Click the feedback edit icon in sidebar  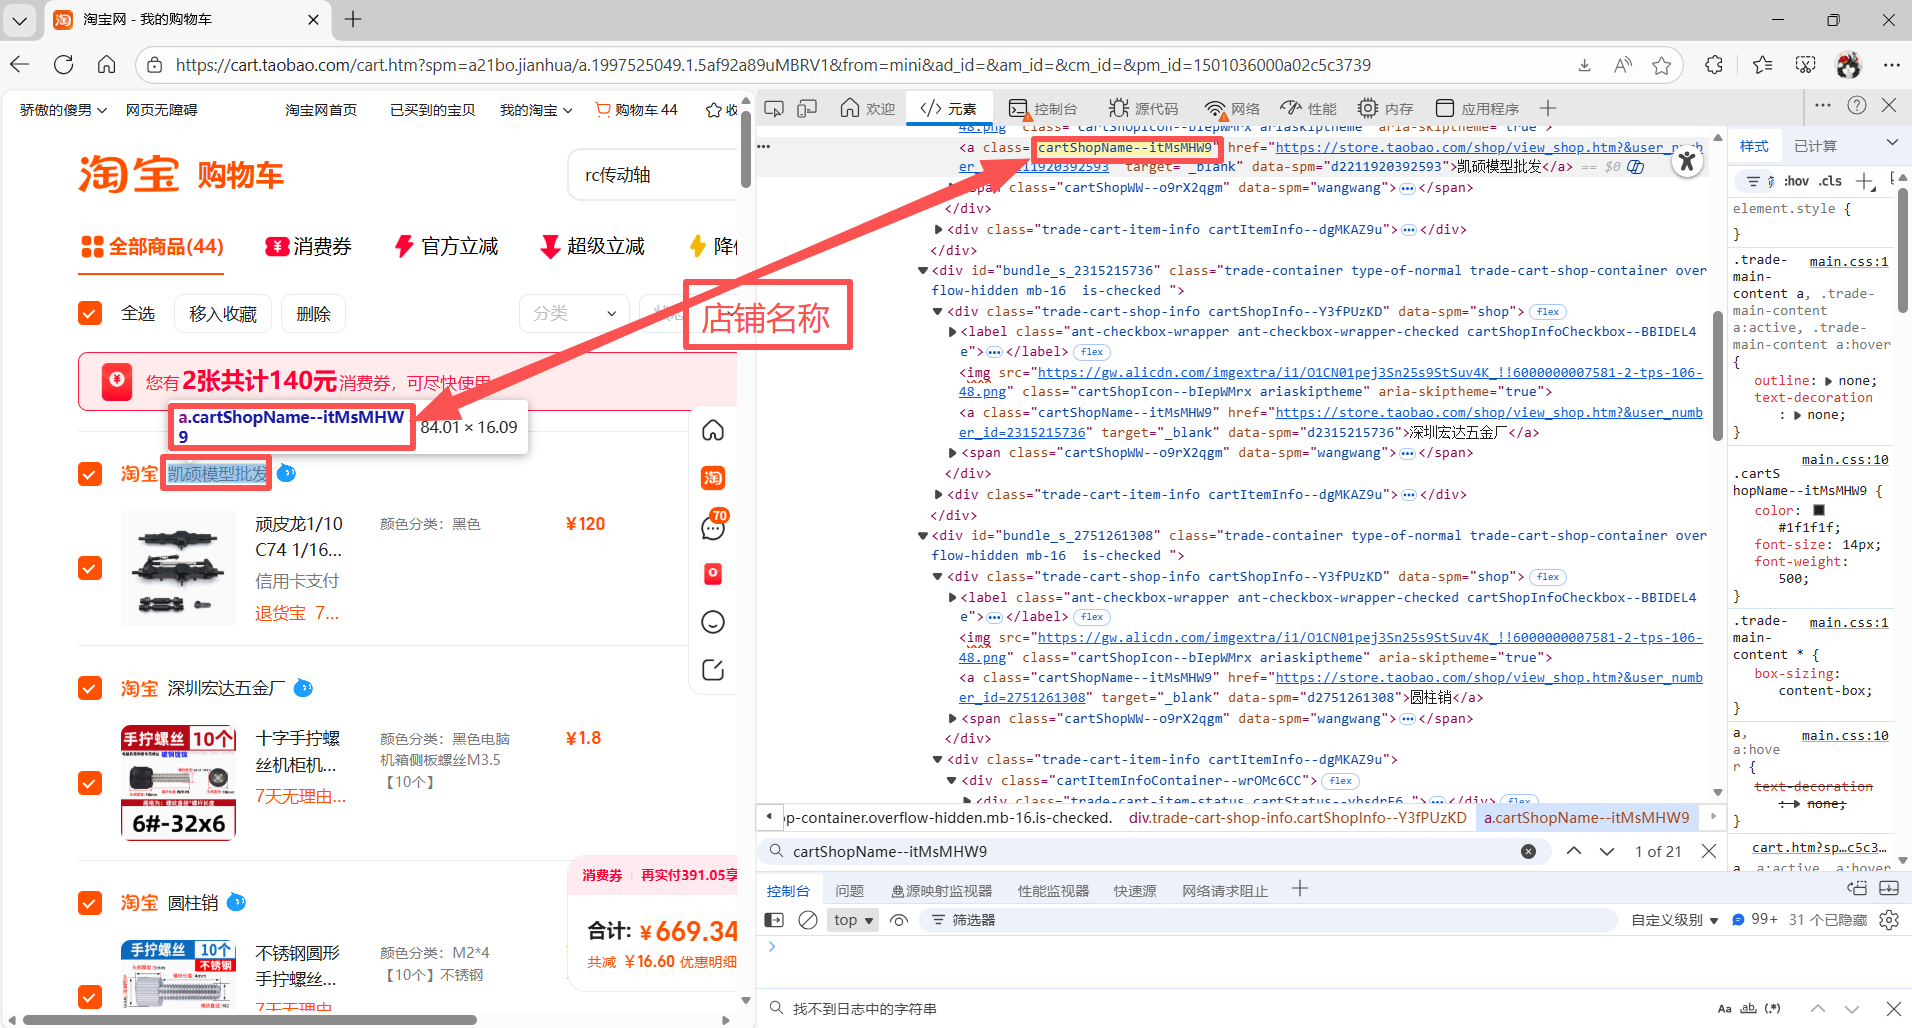pos(713,670)
